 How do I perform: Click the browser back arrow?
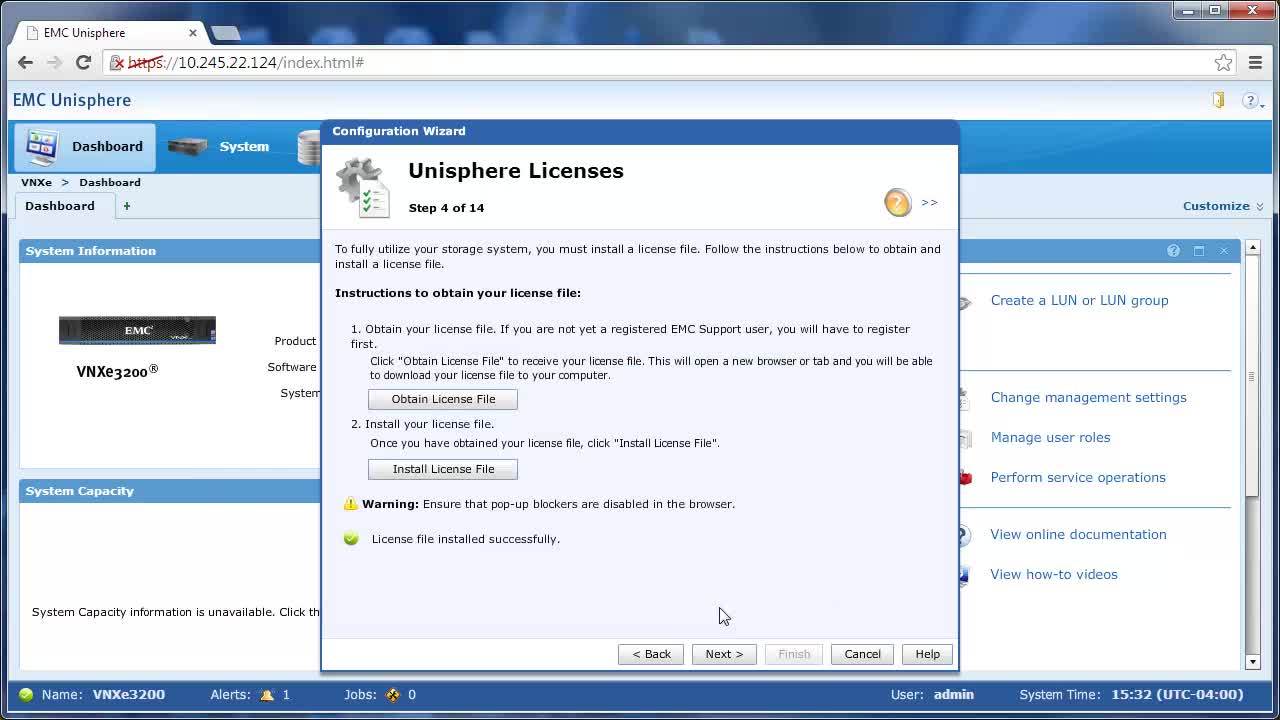pyautogui.click(x=25, y=62)
